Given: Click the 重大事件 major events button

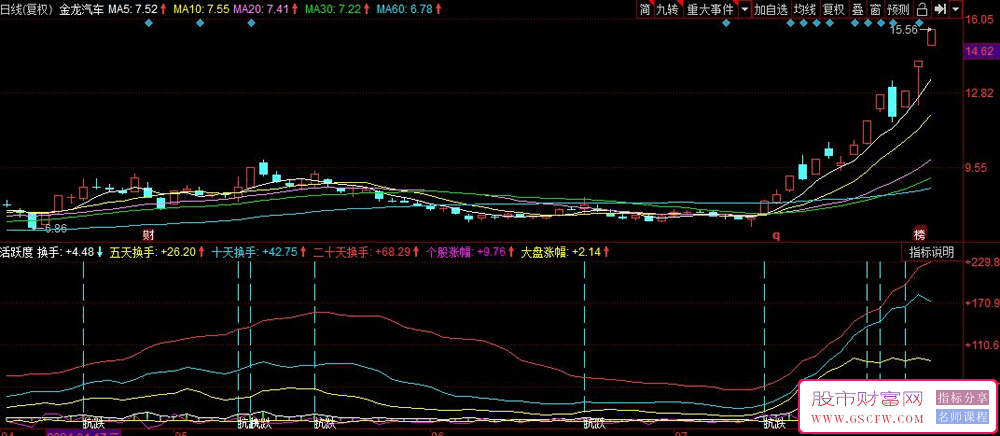Looking at the screenshot, I should click(x=709, y=9).
